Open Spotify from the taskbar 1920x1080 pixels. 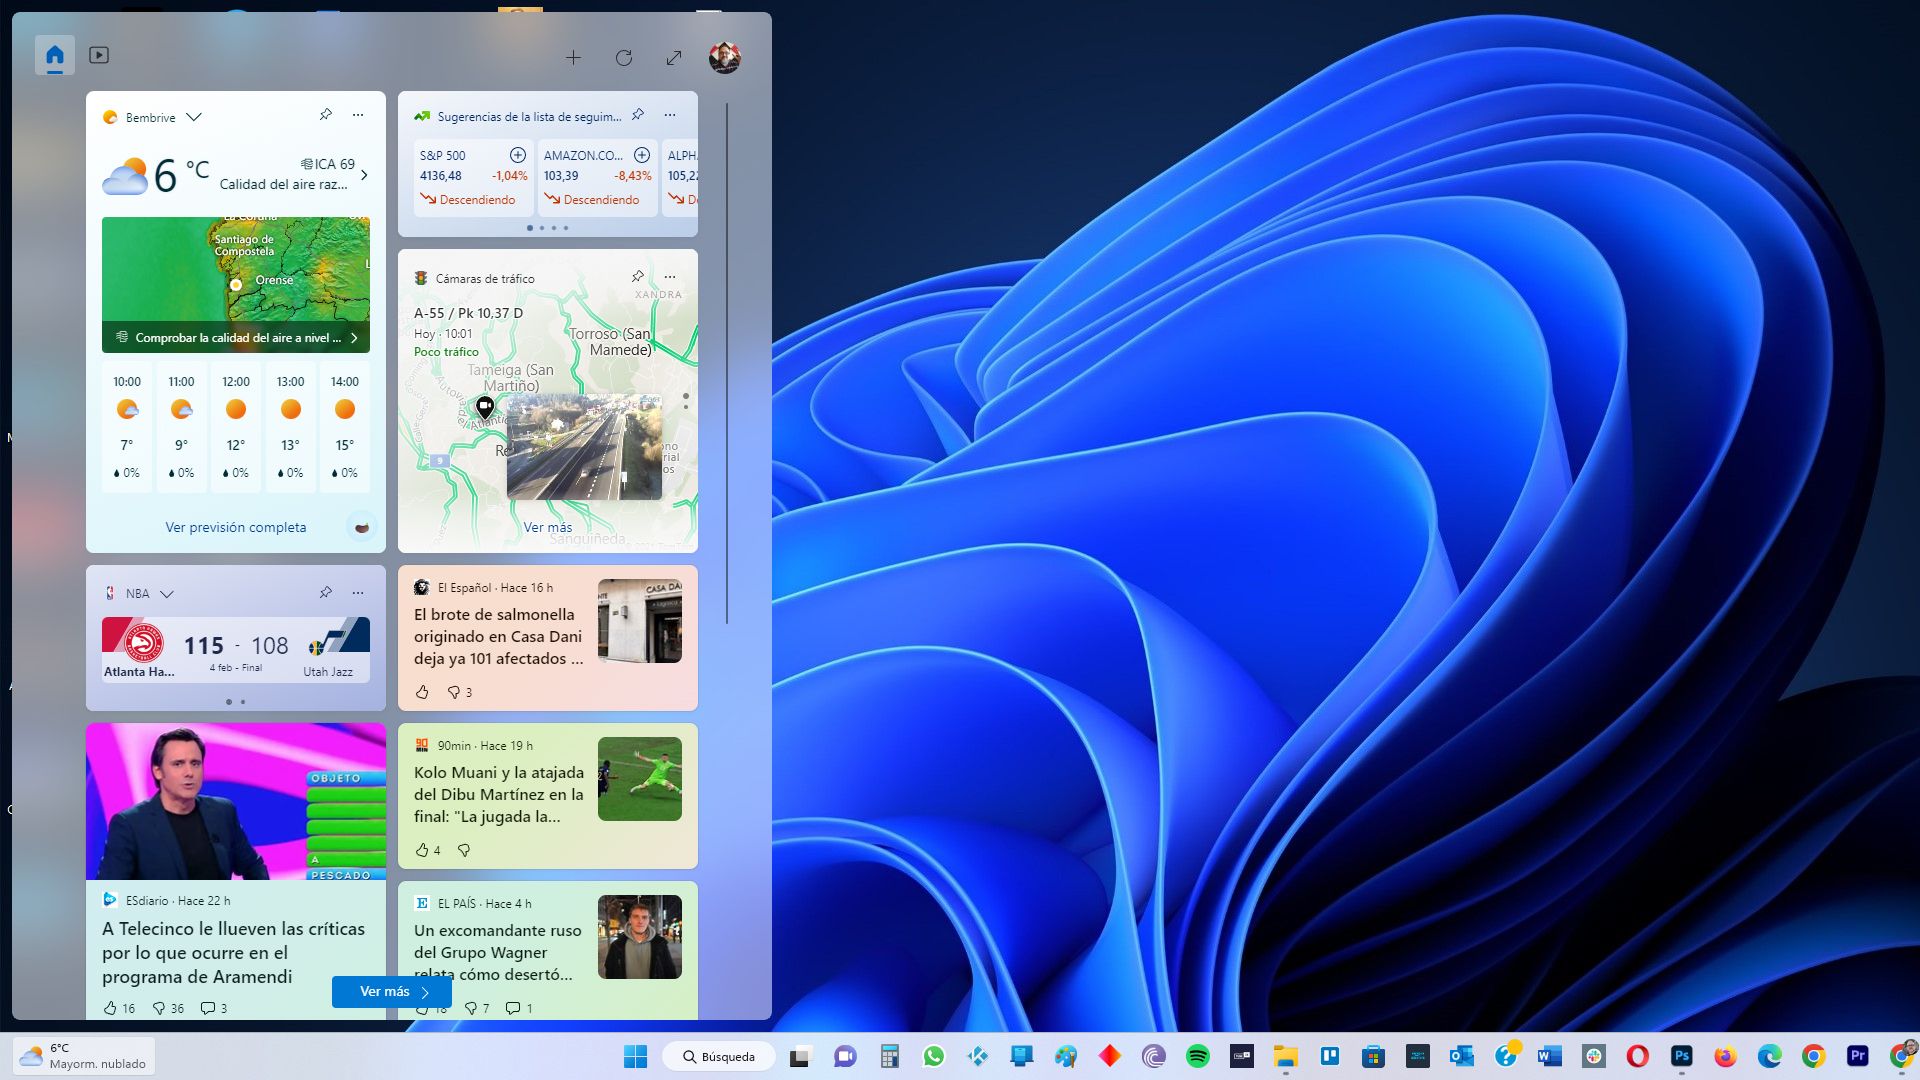tap(1197, 1056)
